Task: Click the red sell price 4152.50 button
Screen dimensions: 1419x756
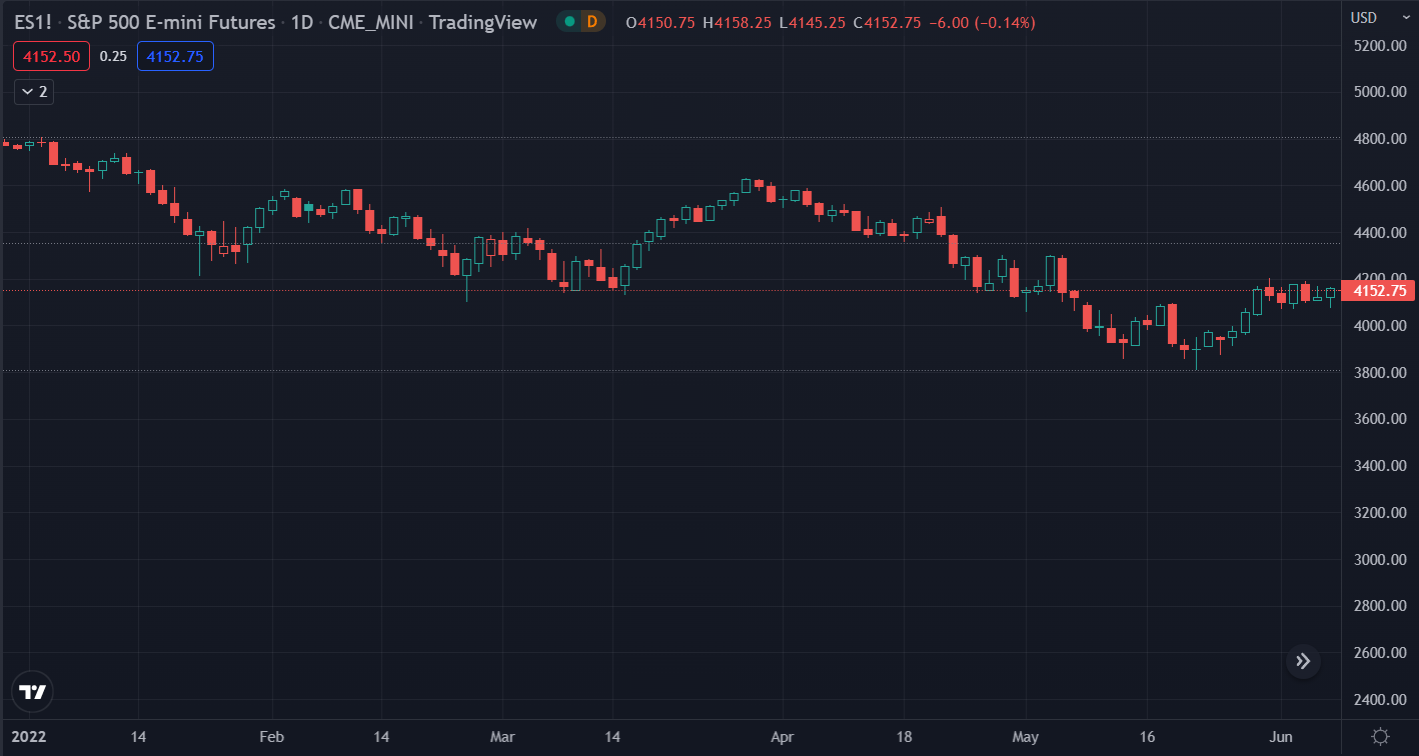Action: click(51, 57)
